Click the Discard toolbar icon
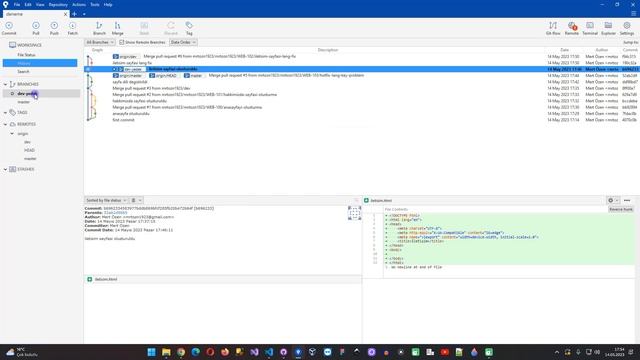640x360 pixels. point(171,28)
